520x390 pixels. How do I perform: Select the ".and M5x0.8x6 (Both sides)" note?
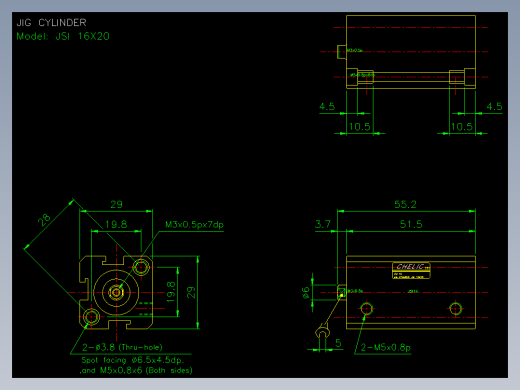pyautogui.click(x=136, y=370)
